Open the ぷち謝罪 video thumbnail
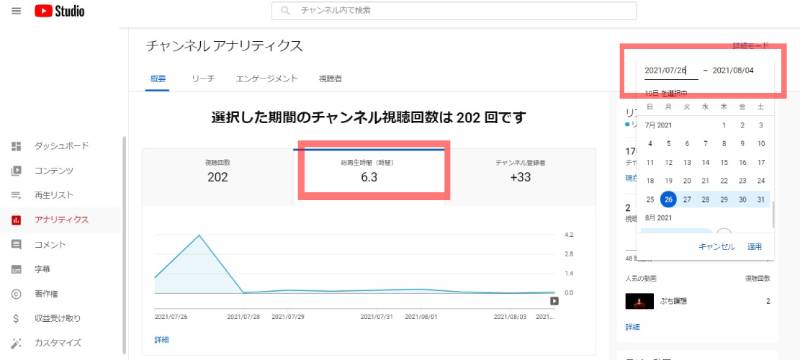 (x=639, y=301)
